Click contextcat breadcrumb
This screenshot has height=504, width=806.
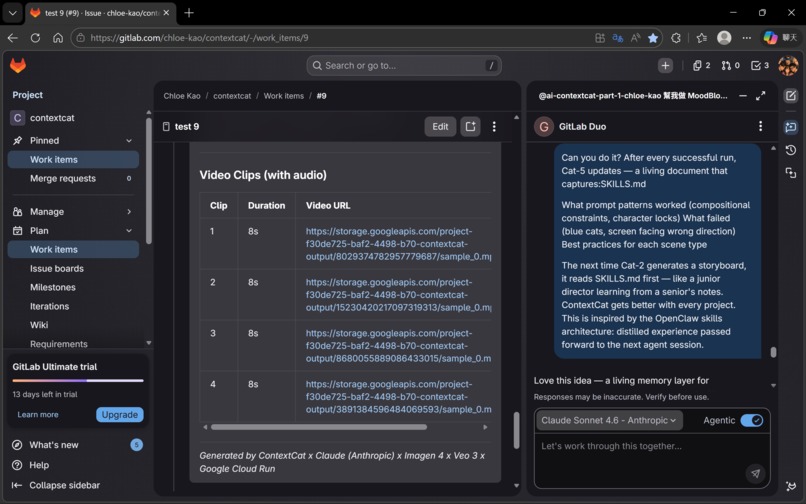tap(232, 96)
